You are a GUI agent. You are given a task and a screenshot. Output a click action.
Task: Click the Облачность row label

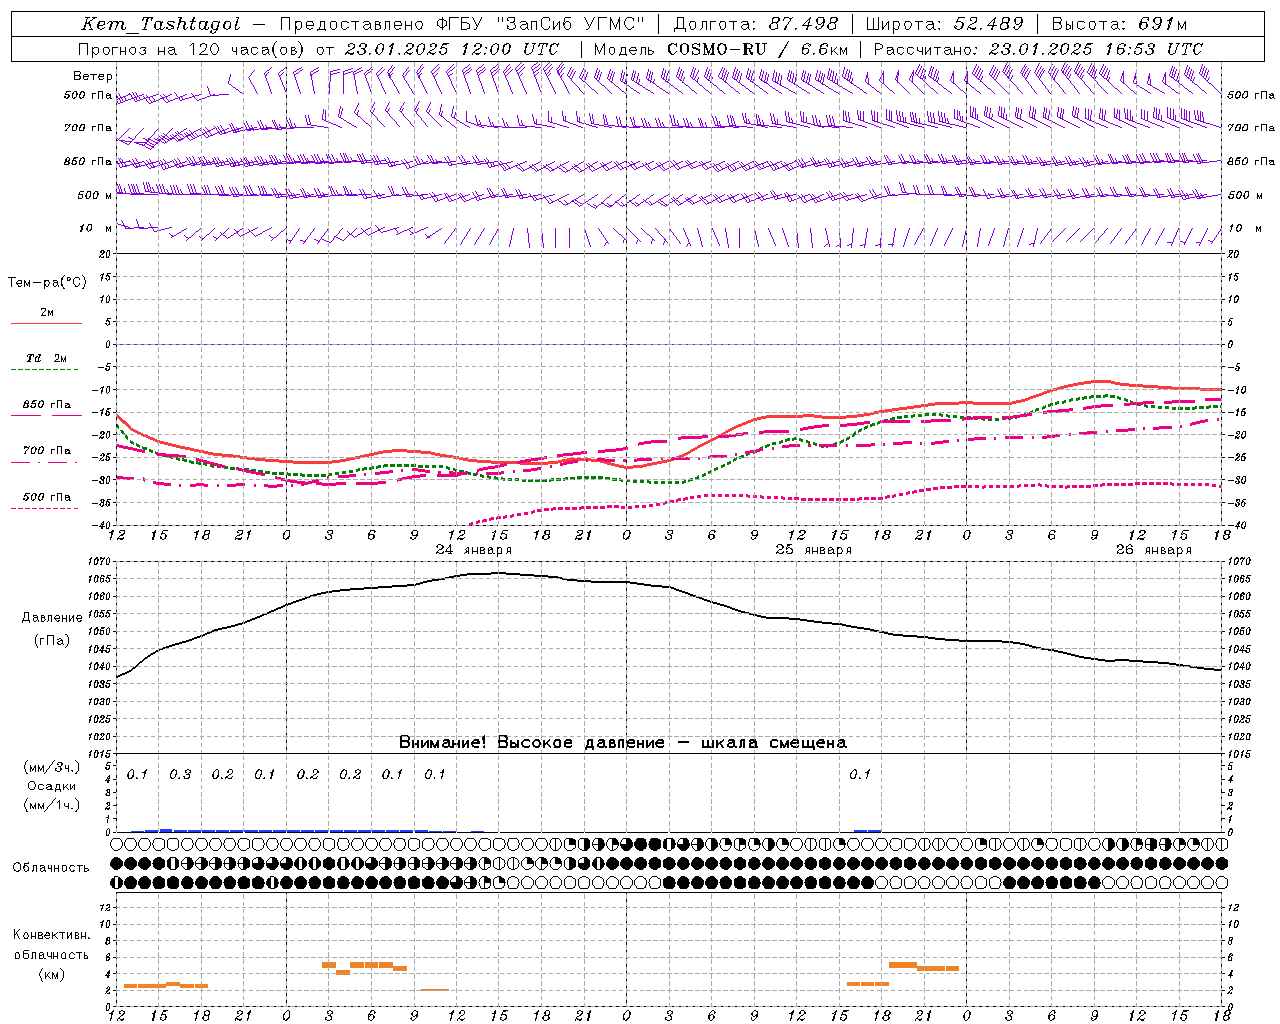point(51,867)
